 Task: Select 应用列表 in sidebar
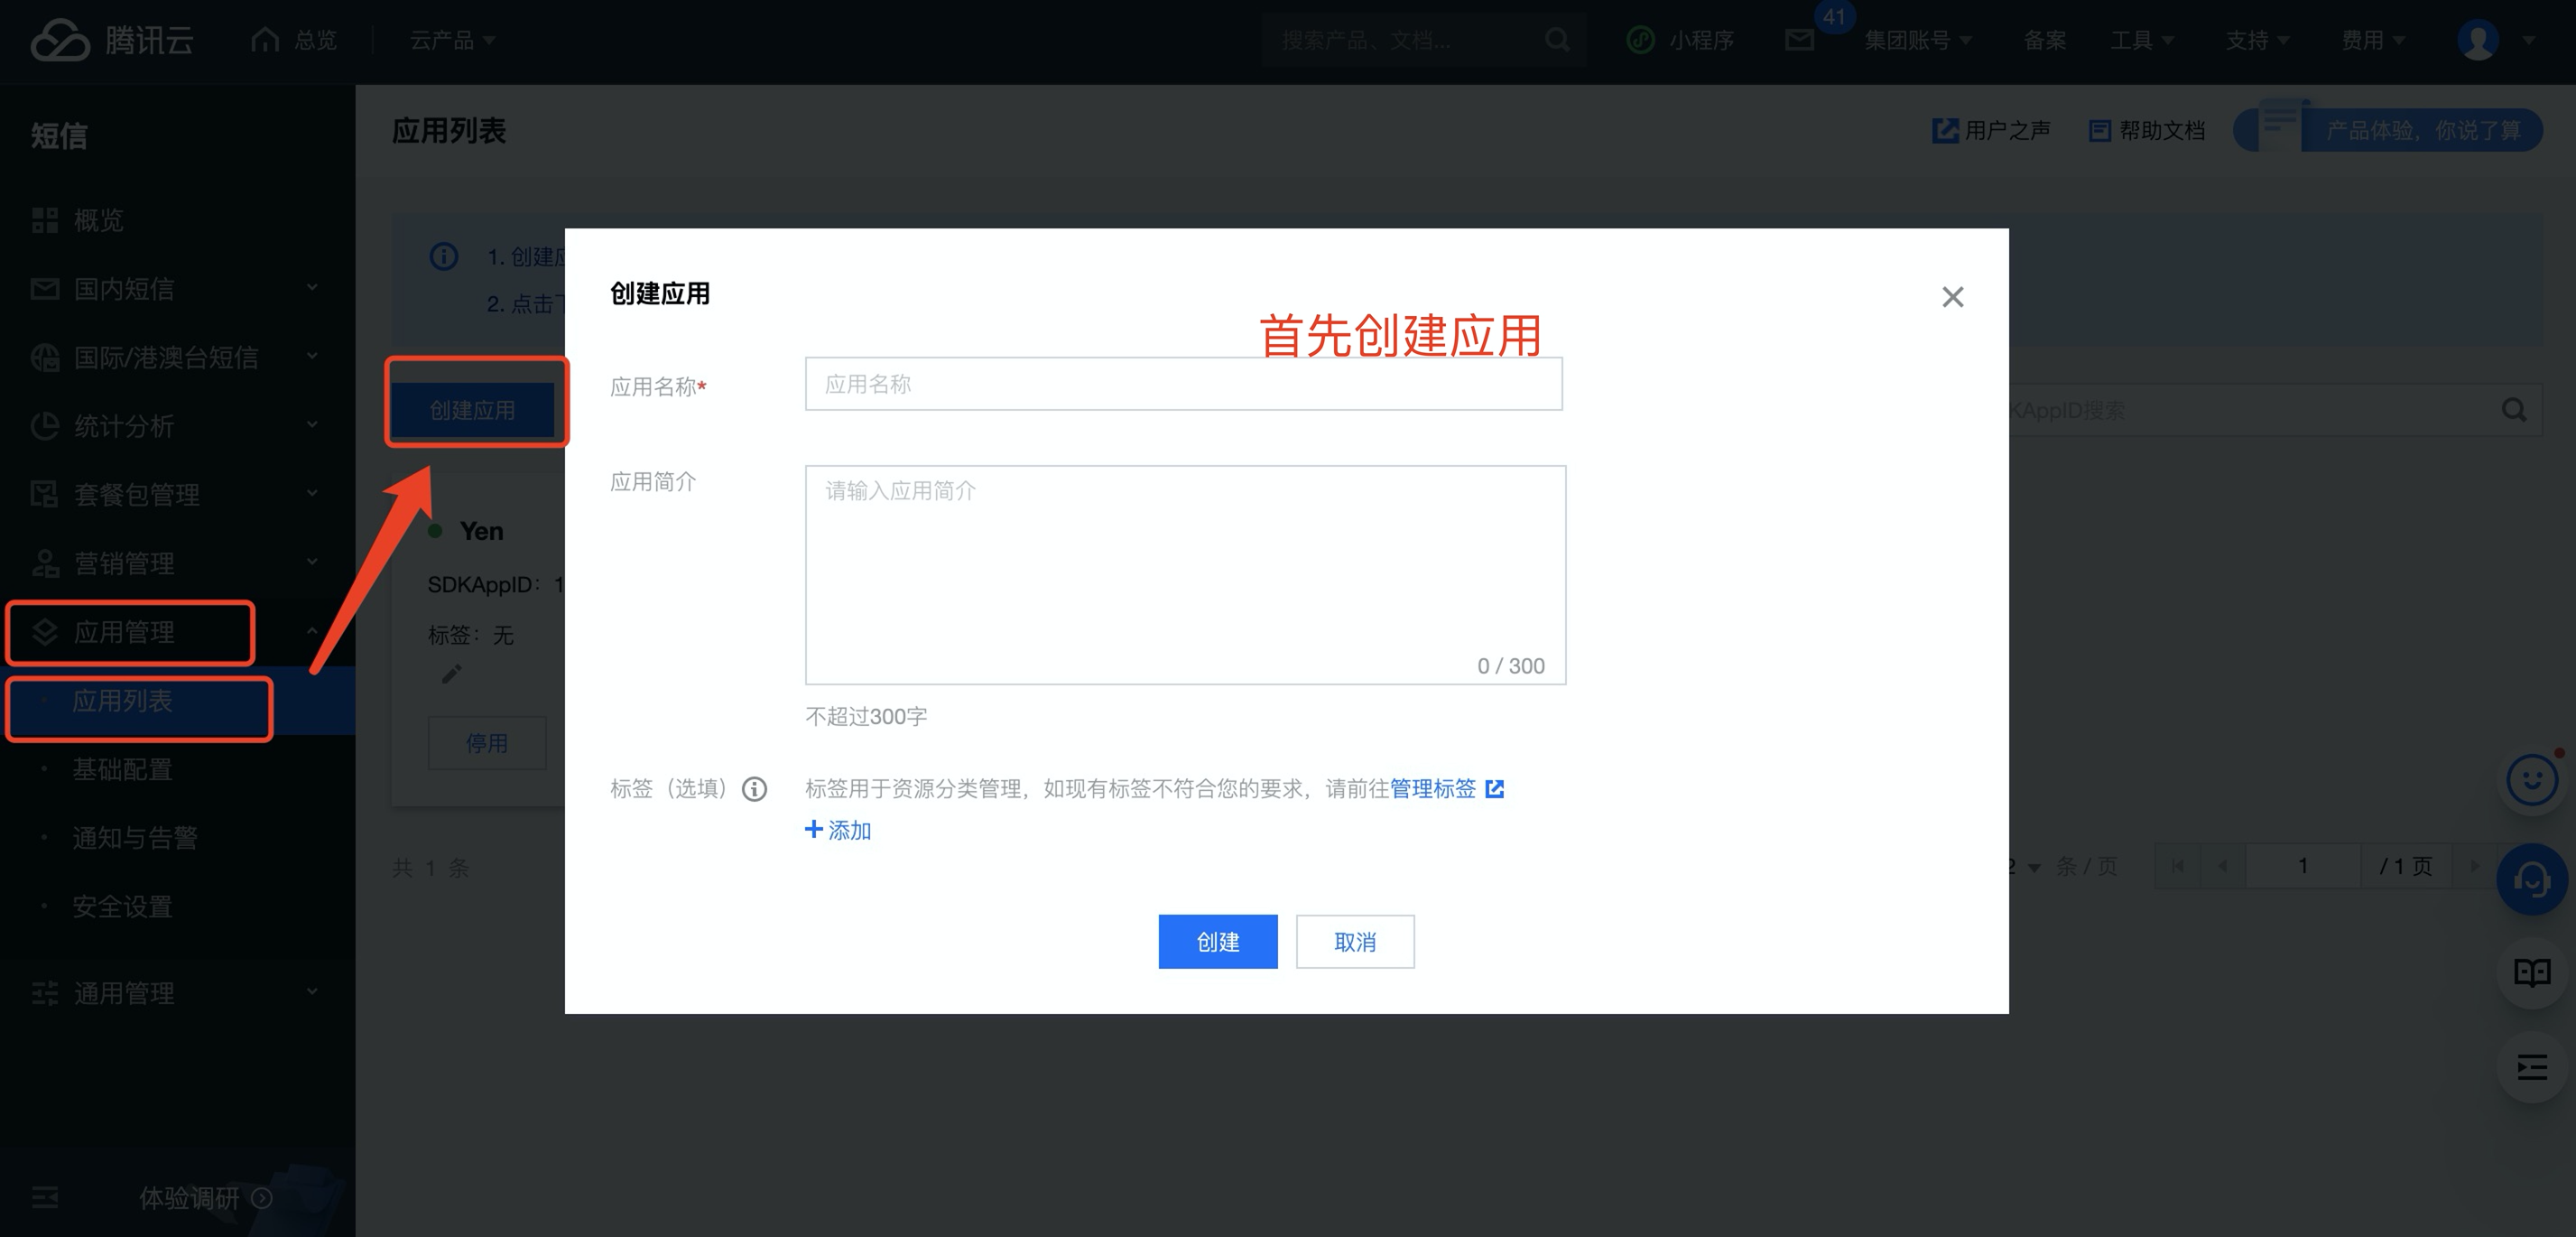point(122,701)
